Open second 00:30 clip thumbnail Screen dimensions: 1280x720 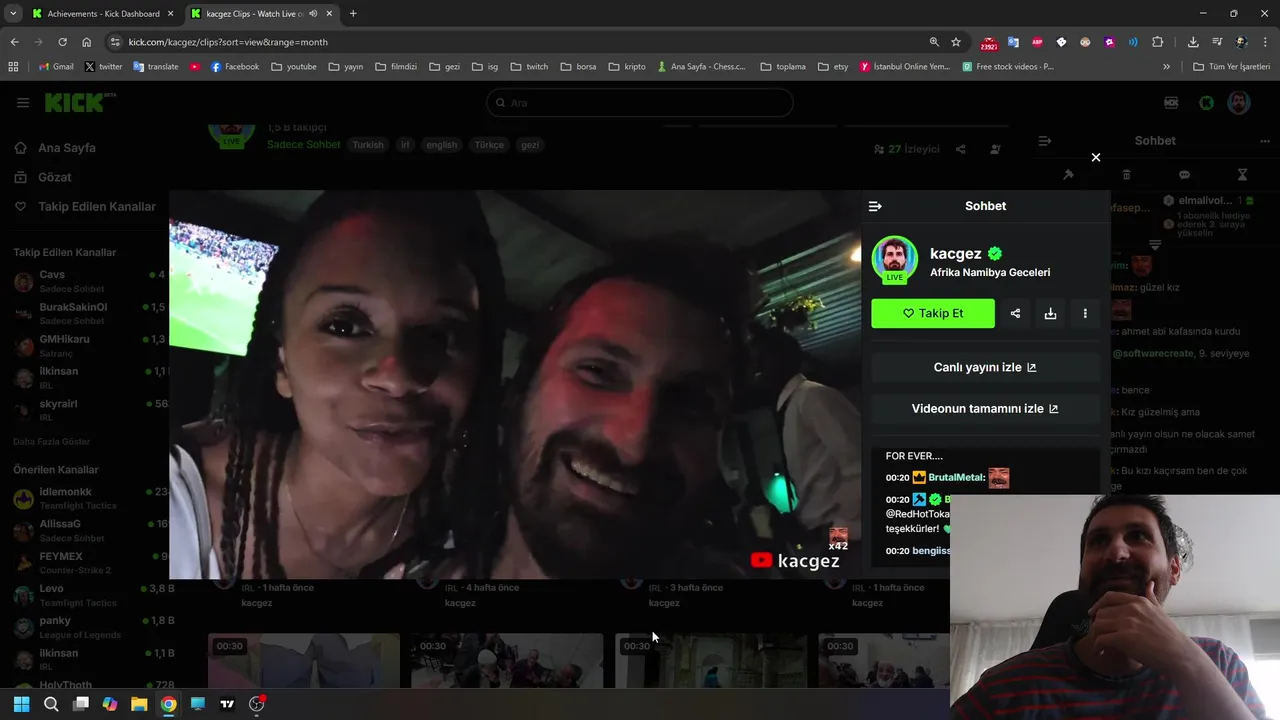(507, 660)
